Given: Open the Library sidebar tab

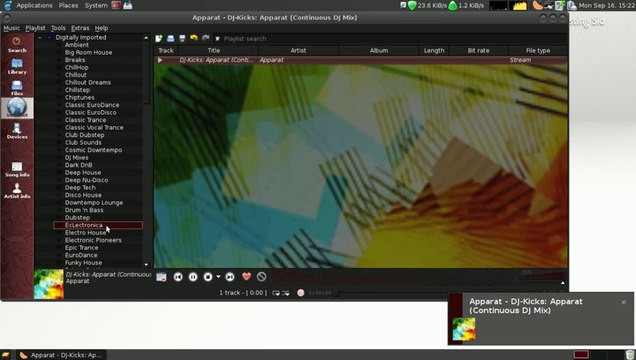Looking at the screenshot, I should point(17,66).
